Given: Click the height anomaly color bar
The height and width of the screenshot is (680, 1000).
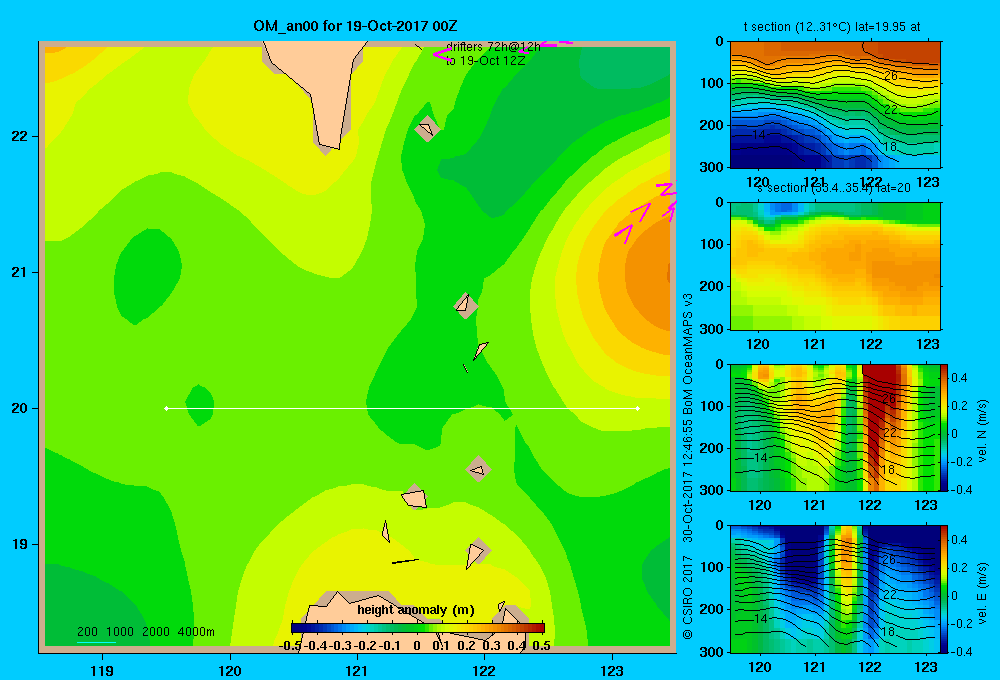Looking at the screenshot, I should [x=418, y=627].
